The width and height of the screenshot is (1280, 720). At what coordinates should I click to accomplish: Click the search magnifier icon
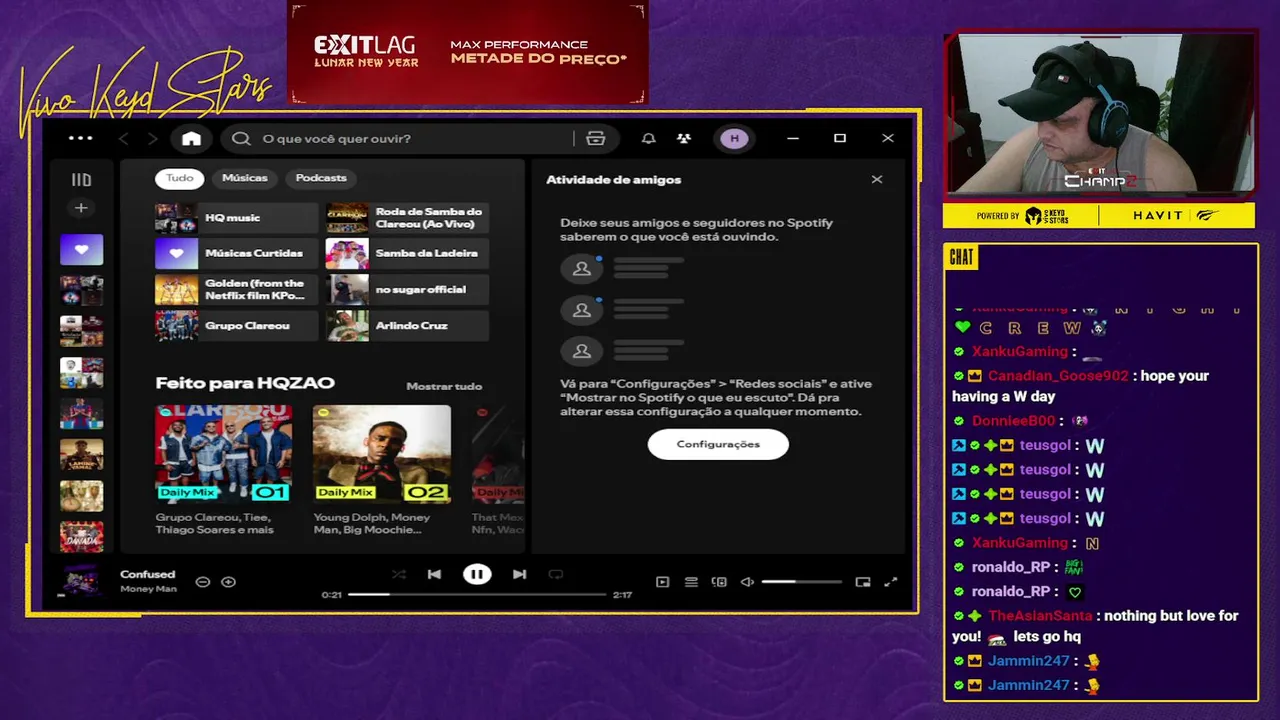point(241,139)
